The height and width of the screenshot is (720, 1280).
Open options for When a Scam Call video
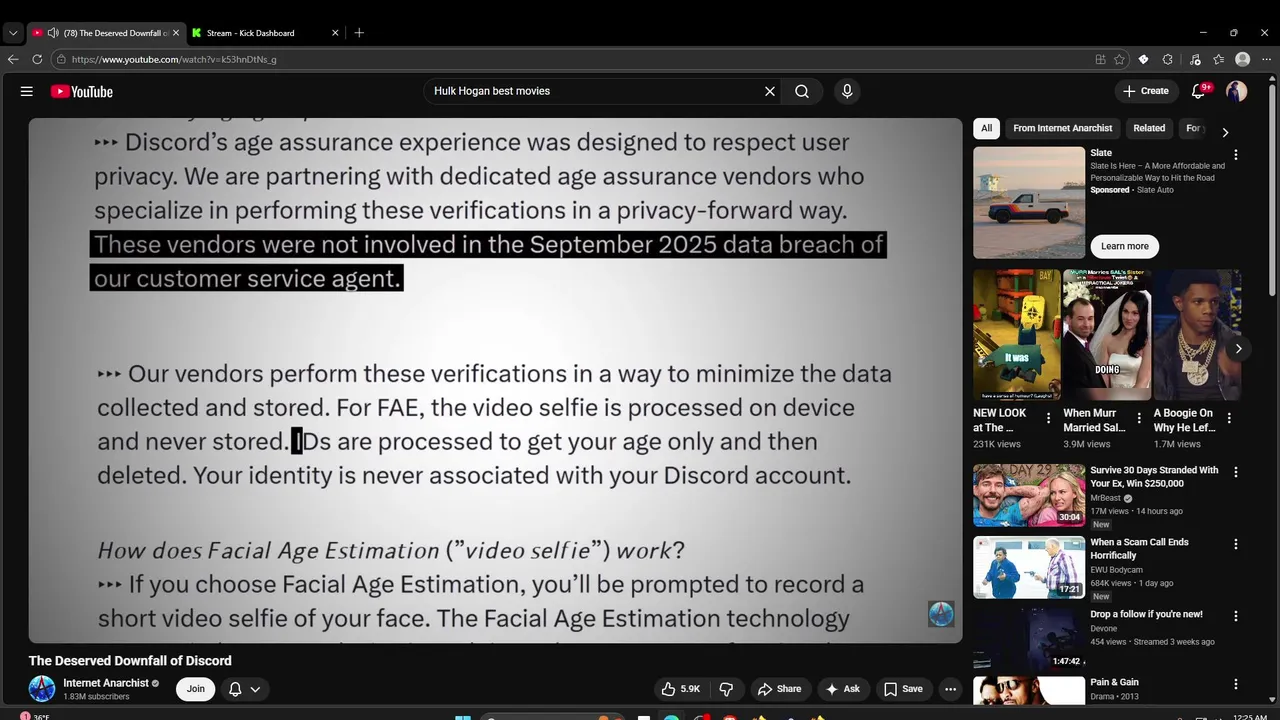click(x=1236, y=544)
